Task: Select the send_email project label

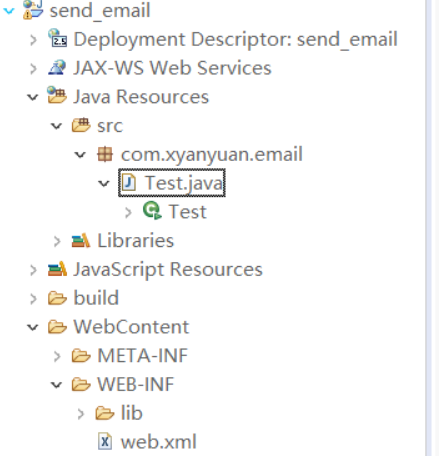Action: [100, 11]
